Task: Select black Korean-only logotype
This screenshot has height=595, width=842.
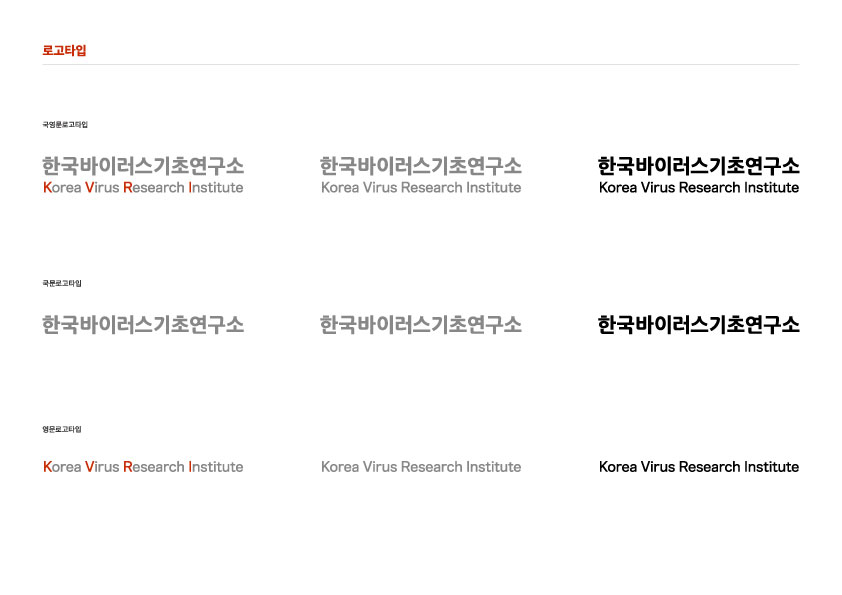Action: pyautogui.click(x=698, y=325)
